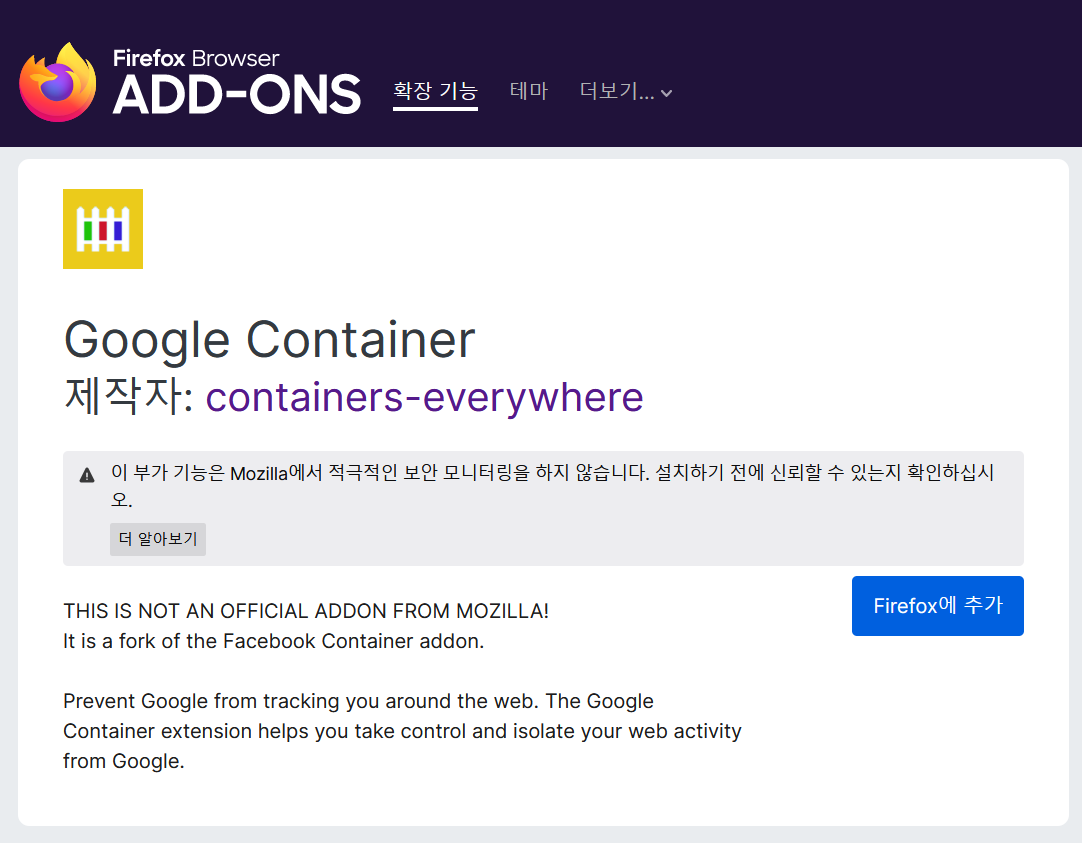Select the 확장 기능 tab
This screenshot has height=843, width=1082.
[435, 91]
